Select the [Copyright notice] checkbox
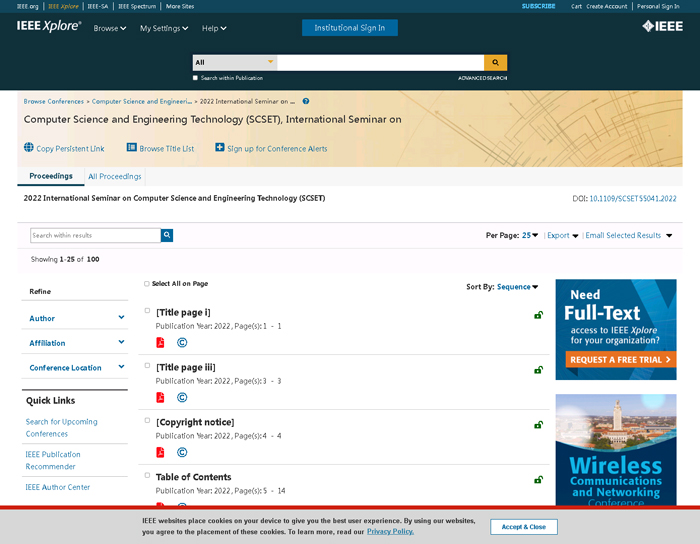700x544 pixels. [x=147, y=420]
